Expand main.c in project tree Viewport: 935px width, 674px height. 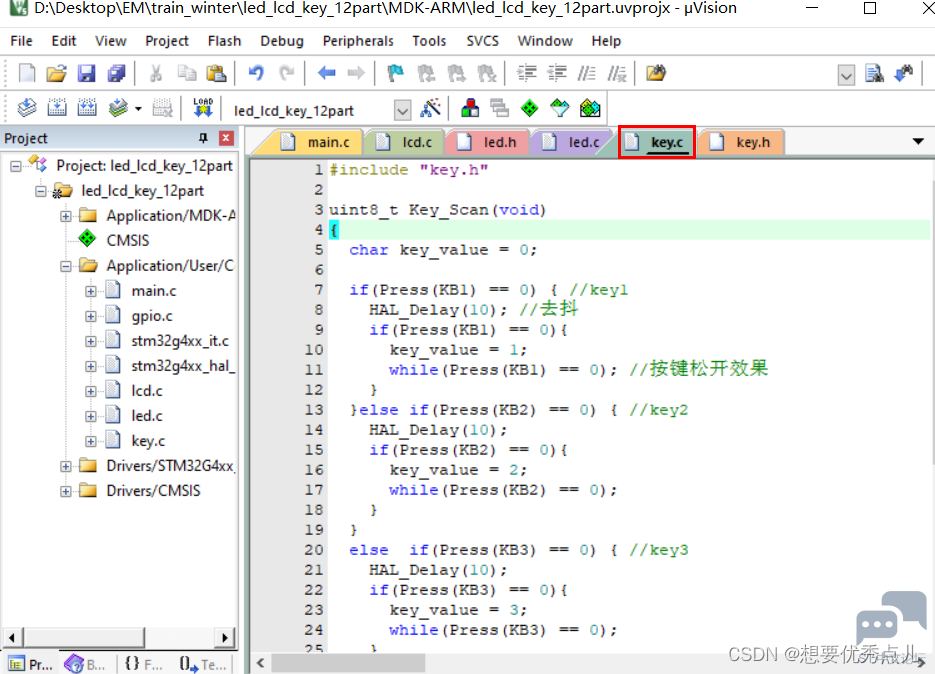91,291
